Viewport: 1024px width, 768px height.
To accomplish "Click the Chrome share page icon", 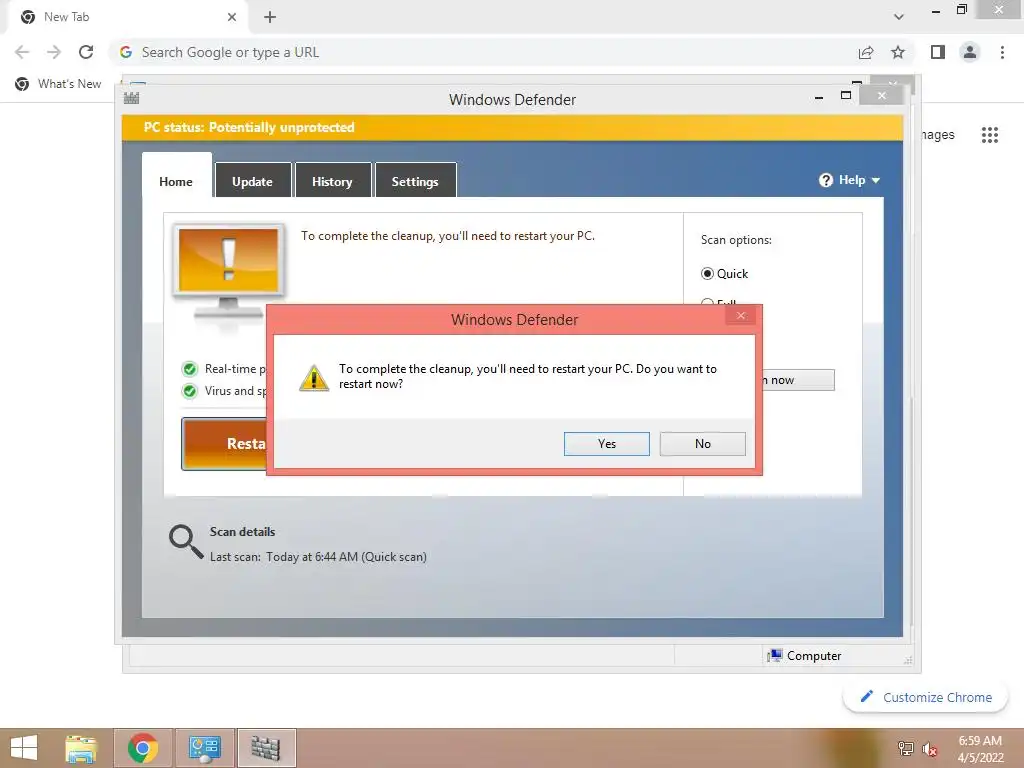I will coord(866,52).
